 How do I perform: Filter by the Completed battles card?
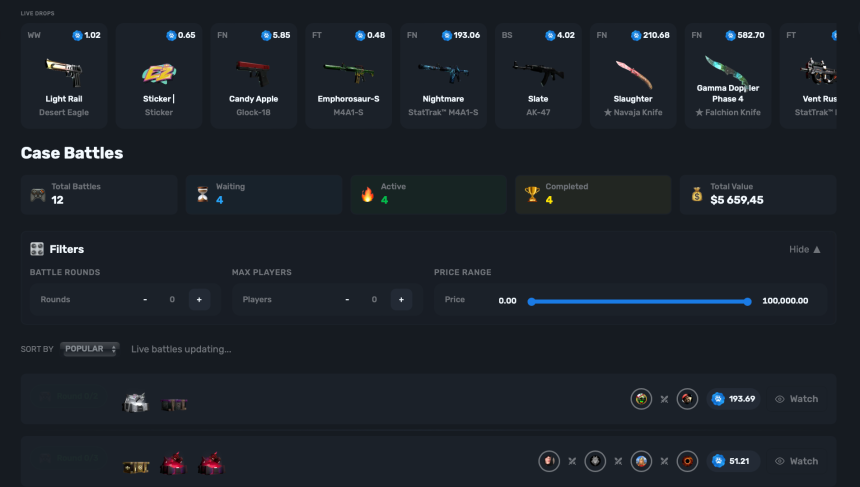coord(593,194)
